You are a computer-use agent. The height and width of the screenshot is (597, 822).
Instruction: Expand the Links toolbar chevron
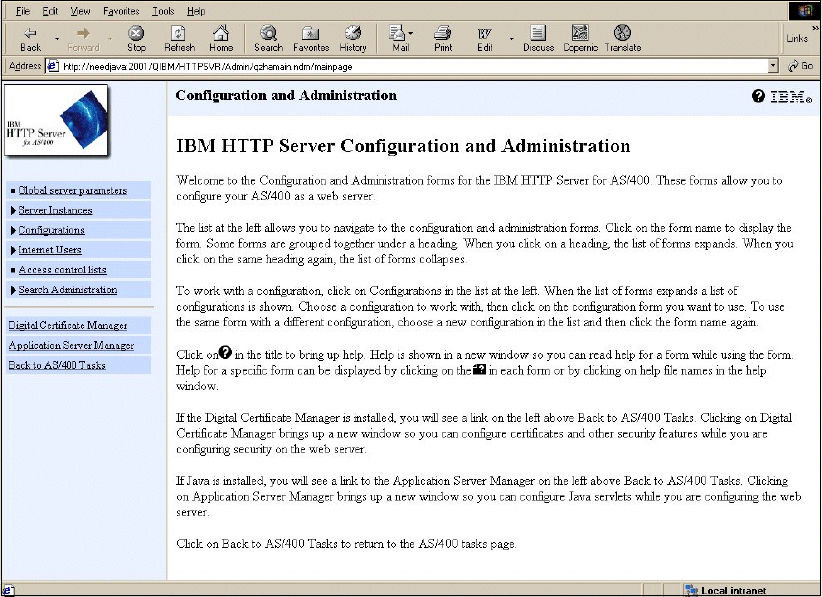point(815,28)
